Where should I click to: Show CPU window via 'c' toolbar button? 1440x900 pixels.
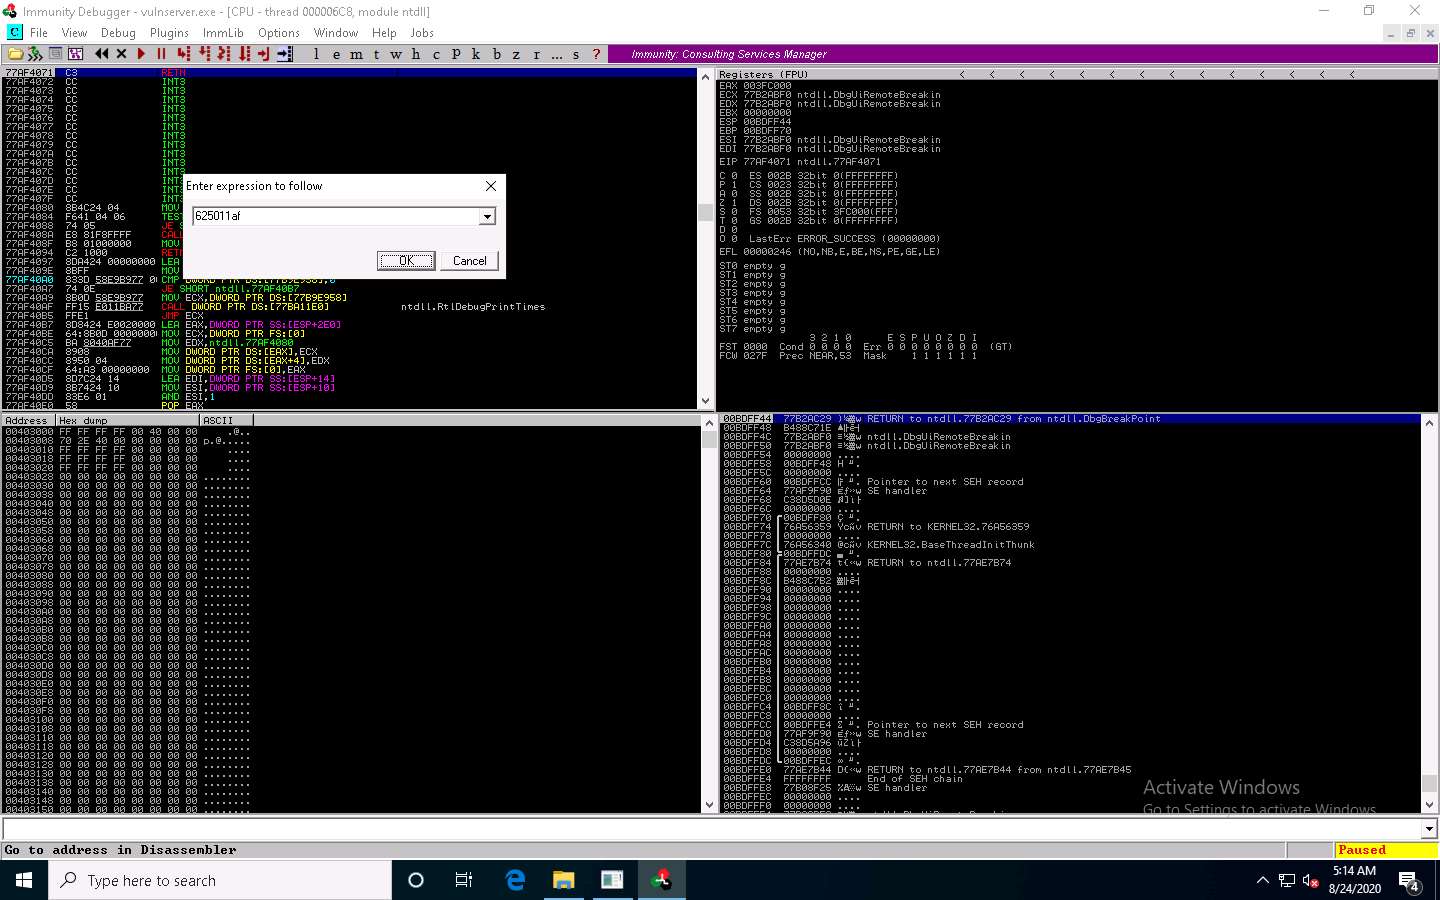tap(436, 54)
